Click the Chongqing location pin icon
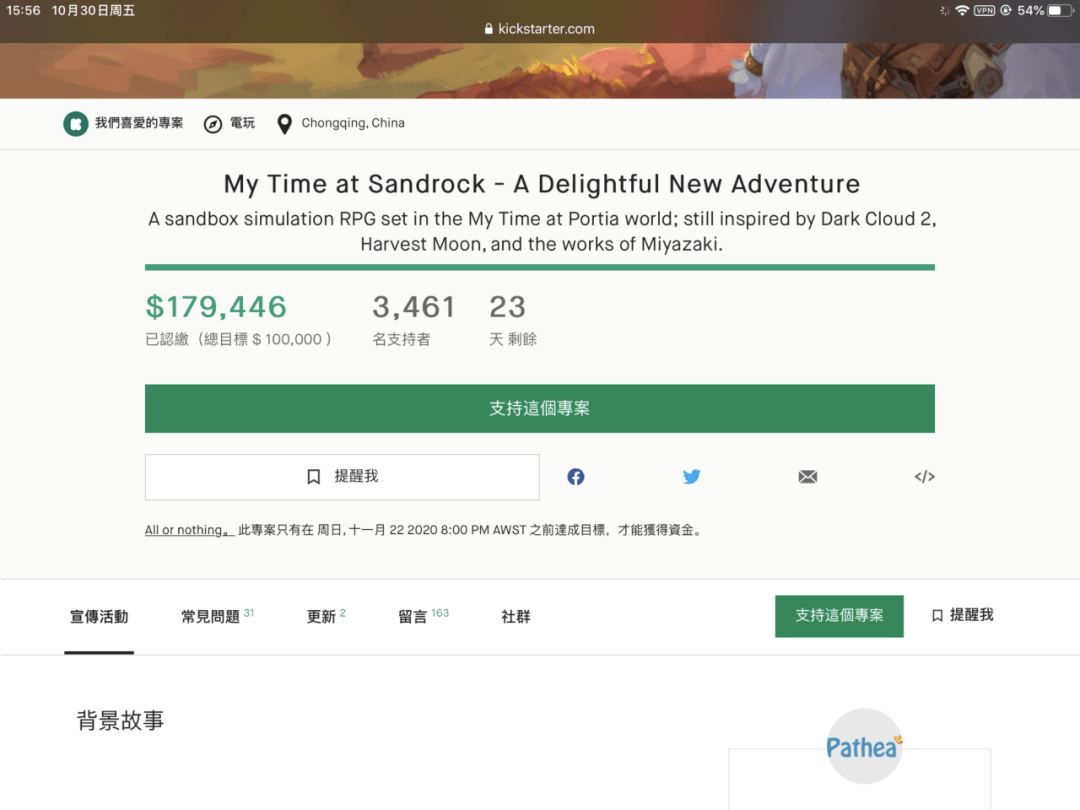The width and height of the screenshot is (1080, 810). [284, 124]
